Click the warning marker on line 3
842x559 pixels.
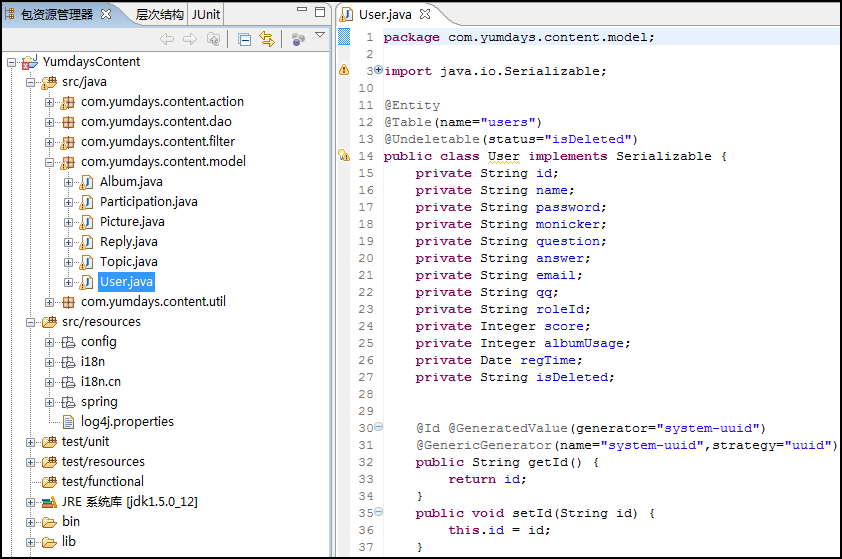point(344,70)
